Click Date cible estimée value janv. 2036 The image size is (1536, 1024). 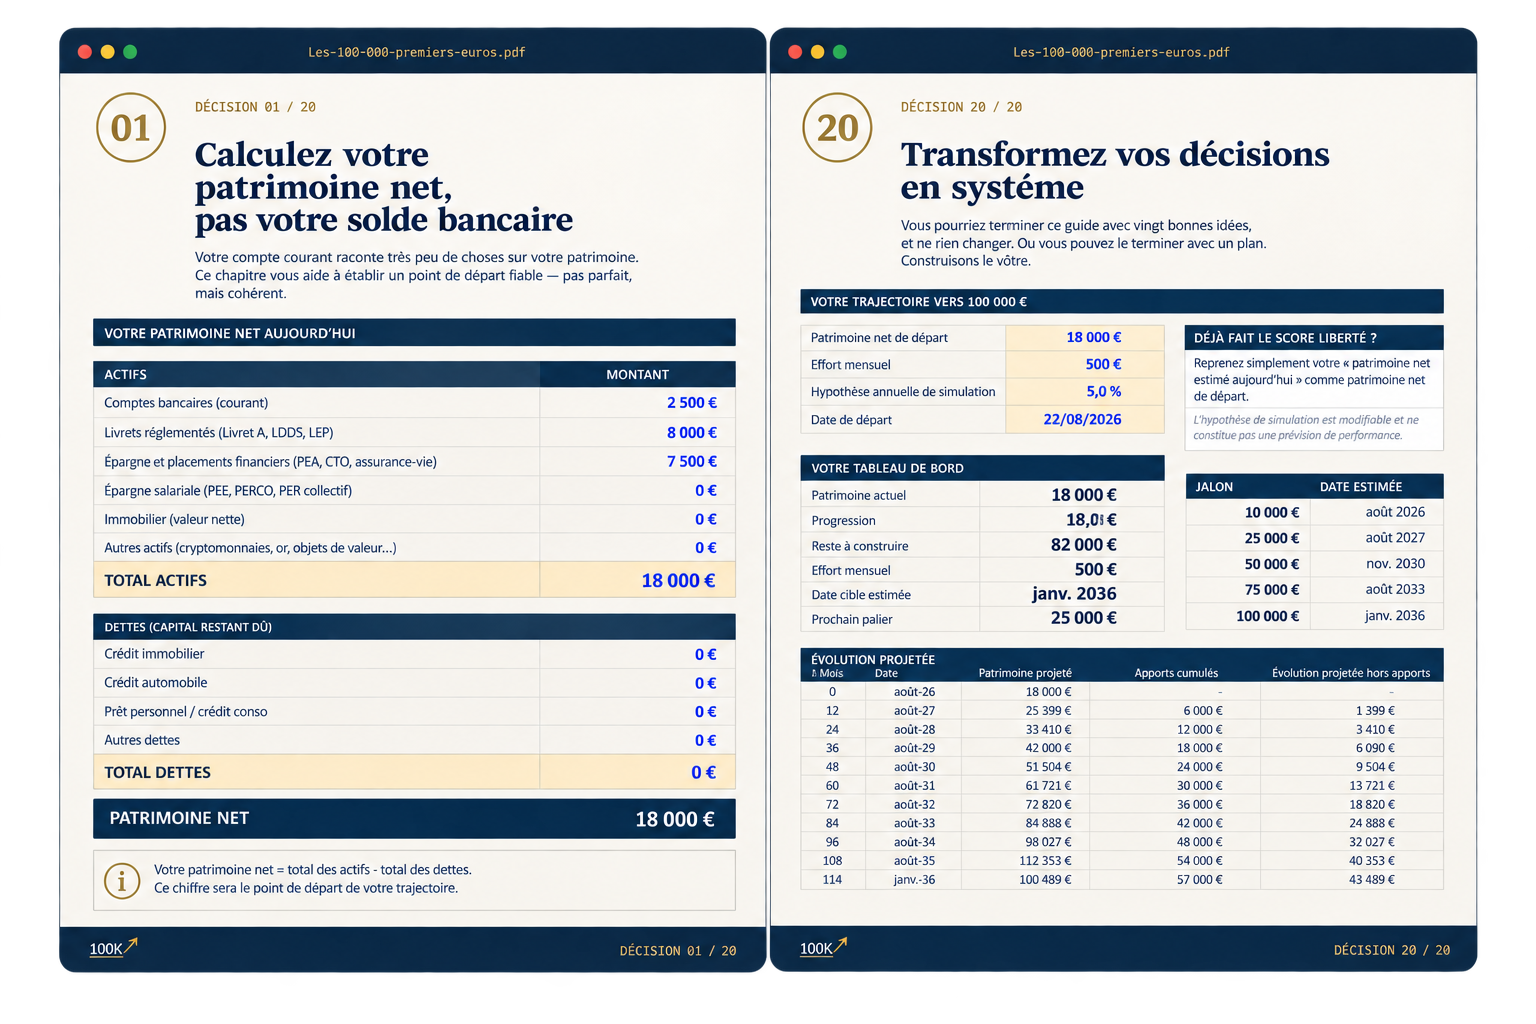(1074, 594)
